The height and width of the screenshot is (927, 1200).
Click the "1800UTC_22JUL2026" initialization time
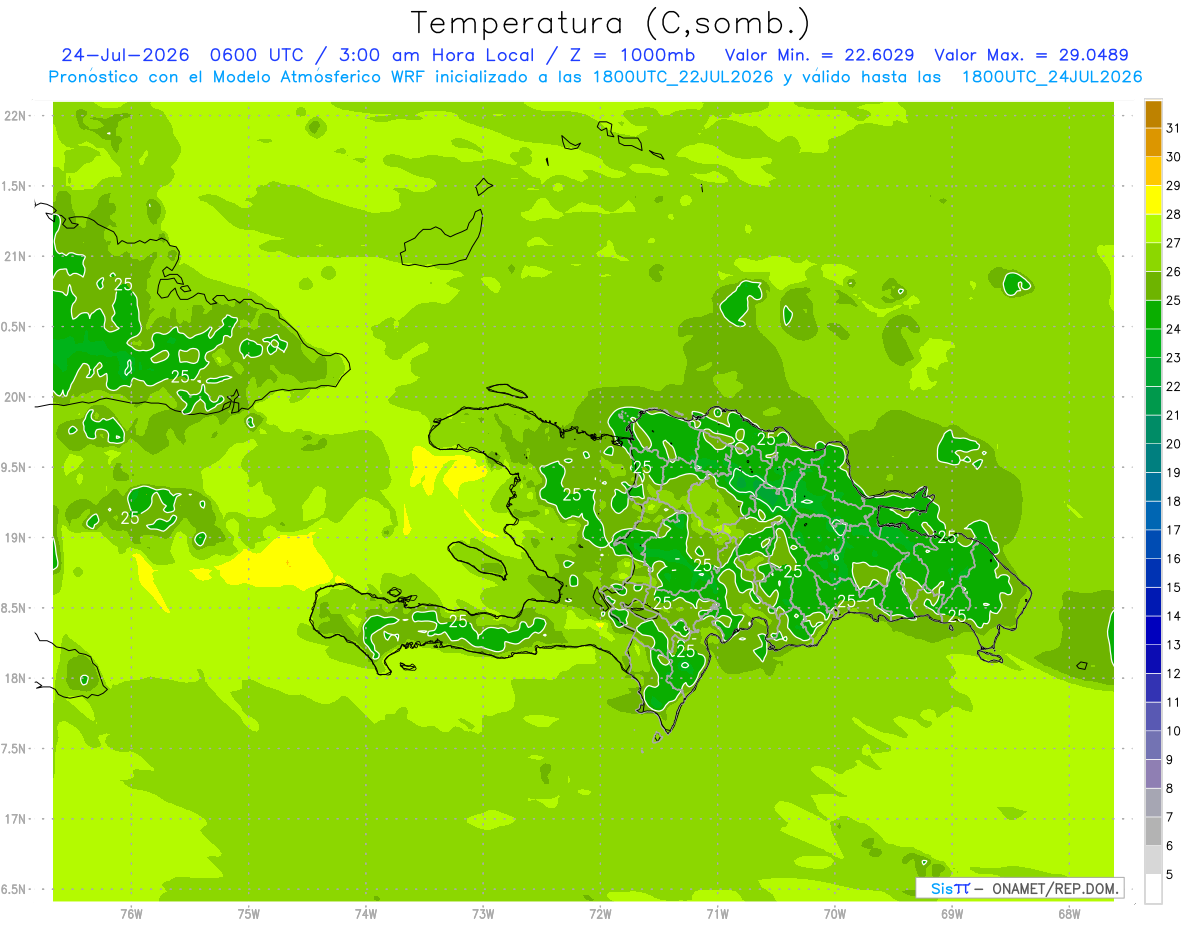682,77
